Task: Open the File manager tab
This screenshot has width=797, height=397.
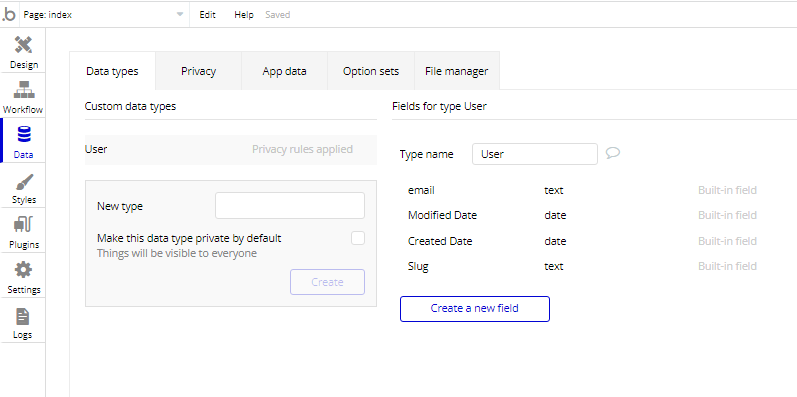Action: point(456,71)
